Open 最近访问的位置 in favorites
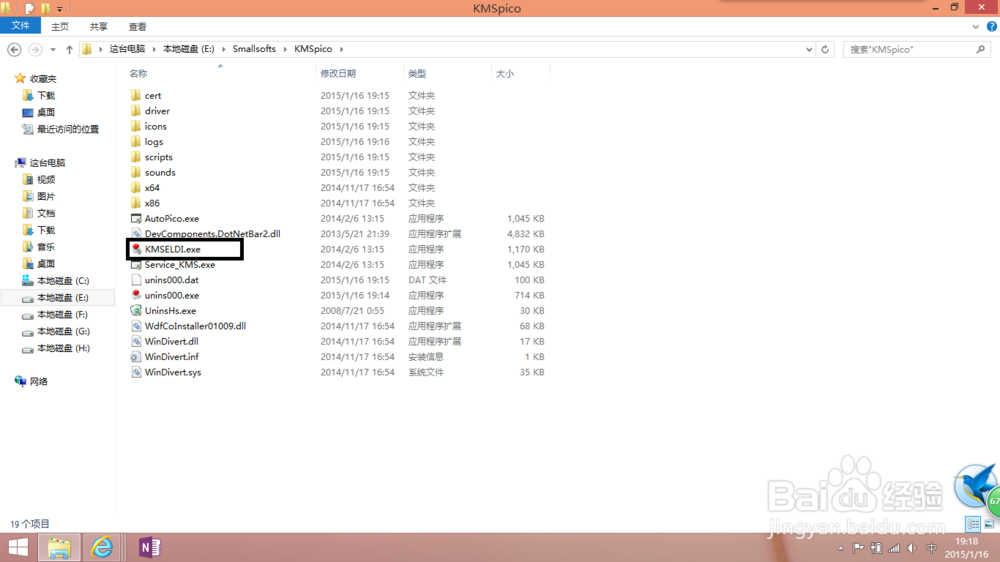The width and height of the screenshot is (1000, 562). coord(68,129)
